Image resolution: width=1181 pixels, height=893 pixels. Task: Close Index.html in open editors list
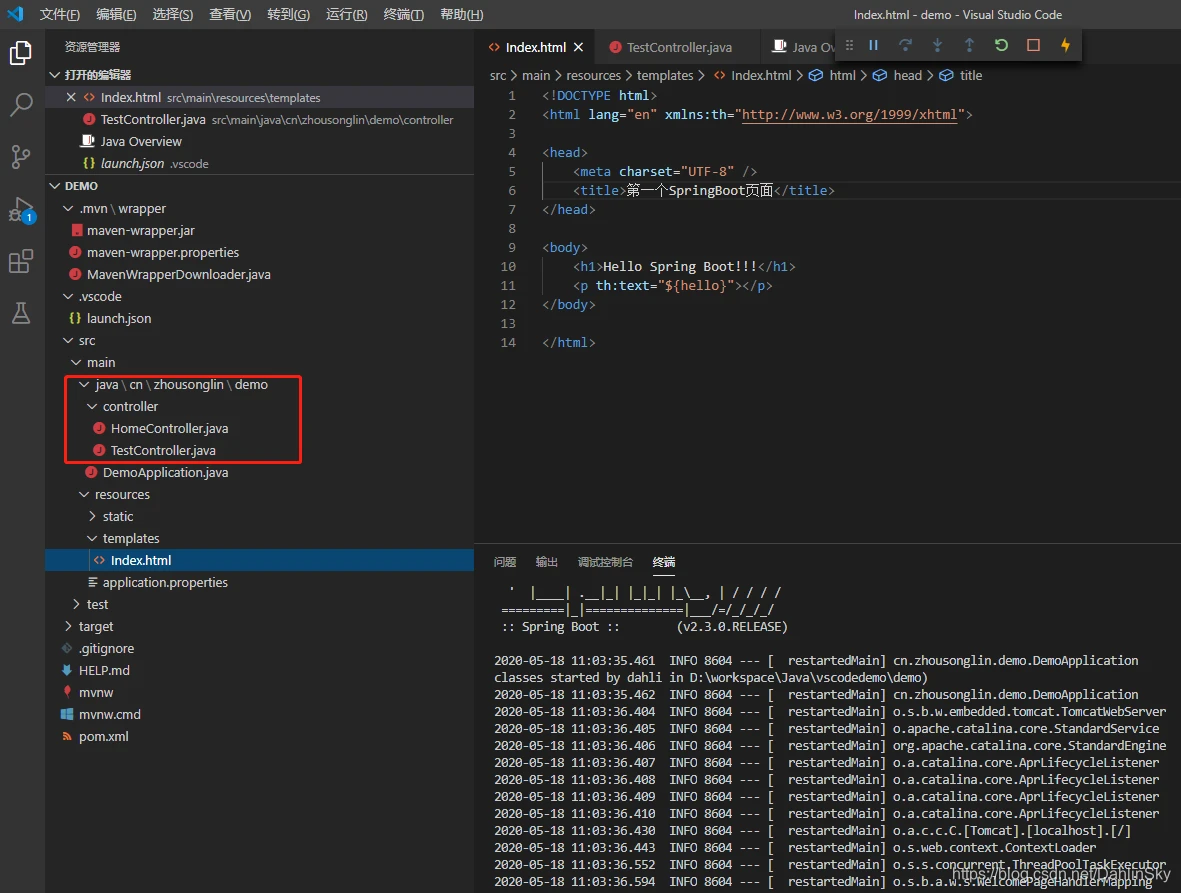[x=71, y=97]
